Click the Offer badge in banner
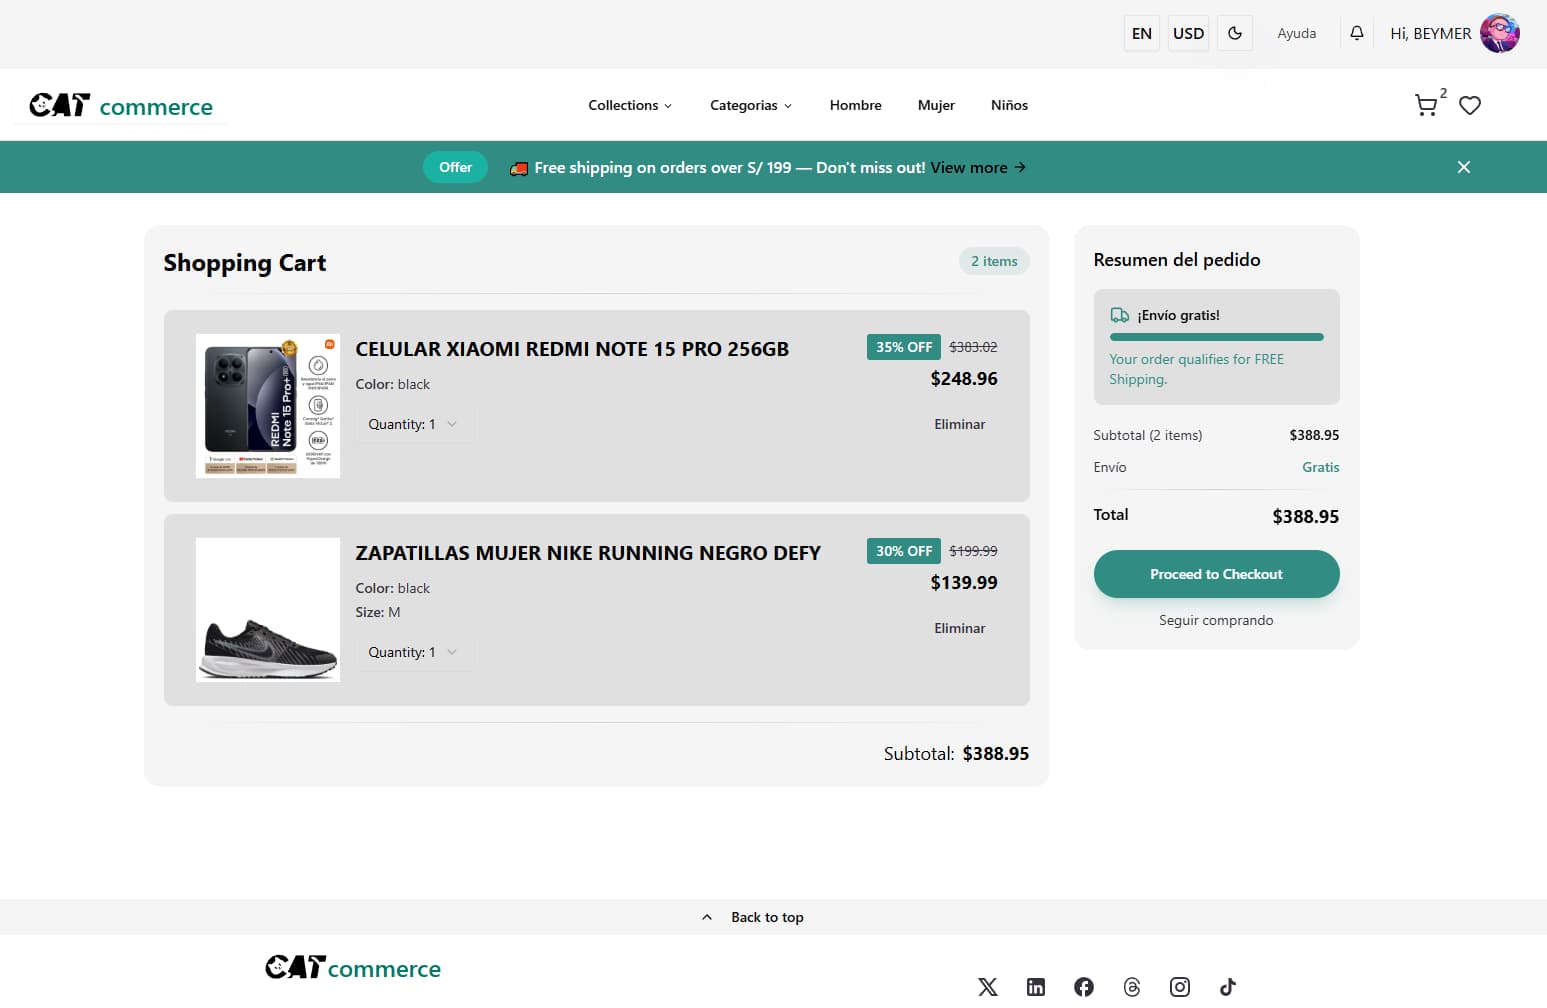This screenshot has width=1547, height=1008. click(455, 167)
